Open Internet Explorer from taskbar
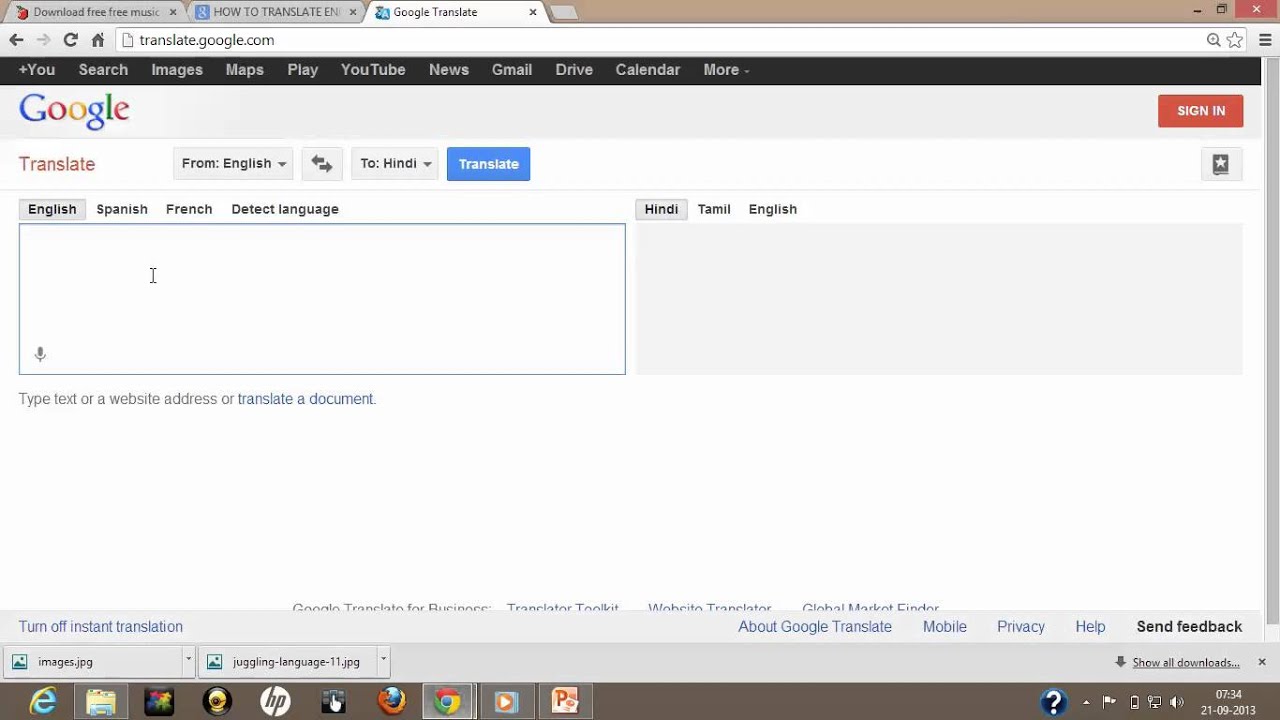 click(x=43, y=702)
